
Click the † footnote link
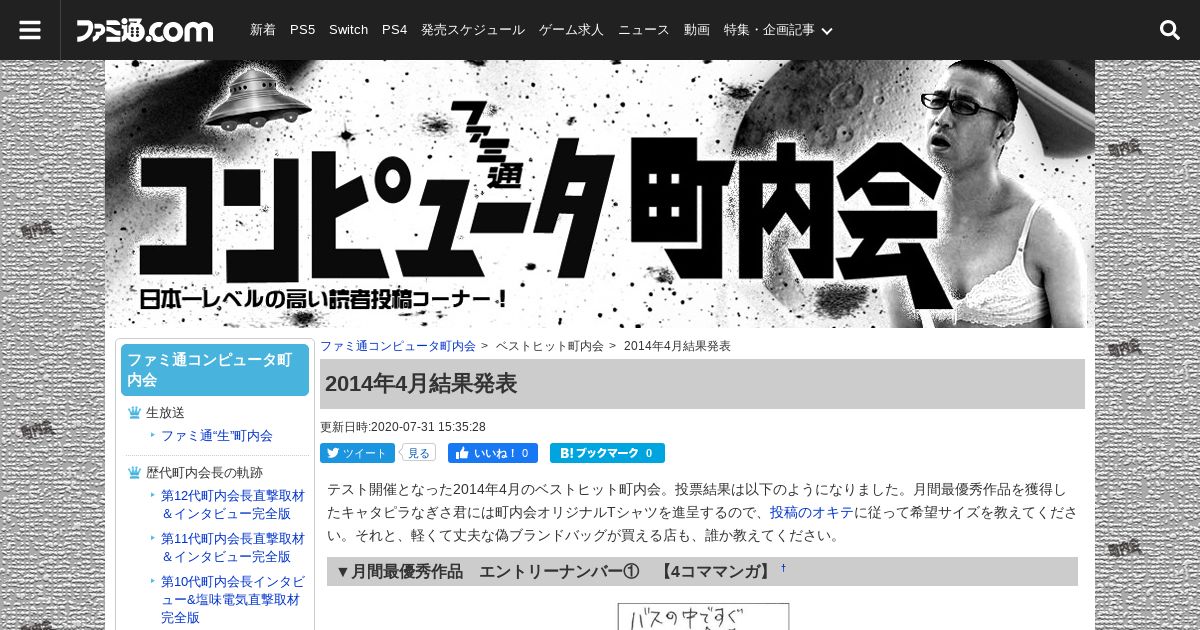pos(783,567)
